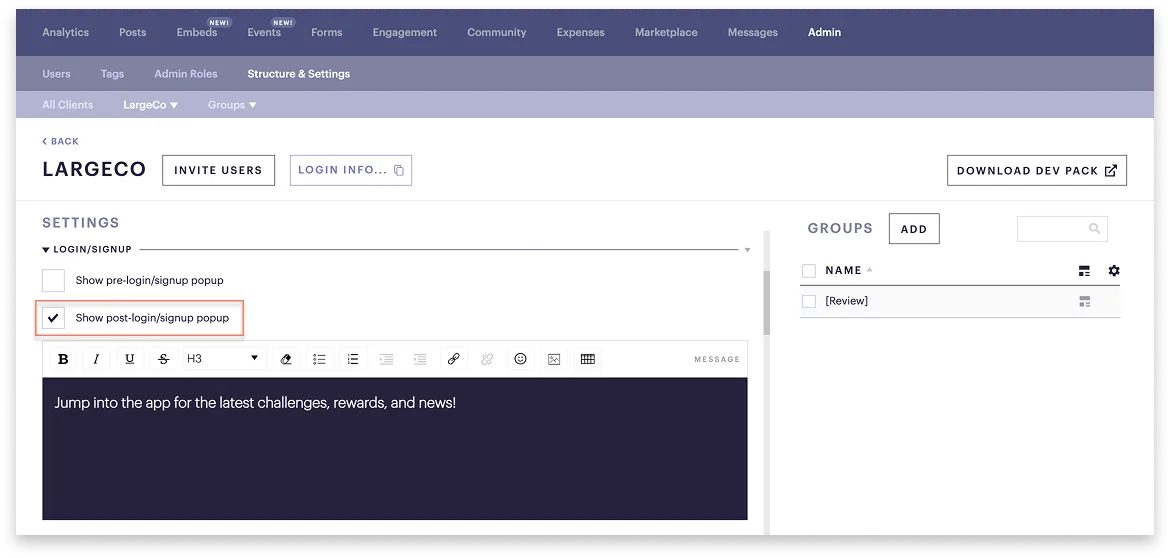Open the Analytics tab
This screenshot has width=1170, height=558.
(x=66, y=32)
